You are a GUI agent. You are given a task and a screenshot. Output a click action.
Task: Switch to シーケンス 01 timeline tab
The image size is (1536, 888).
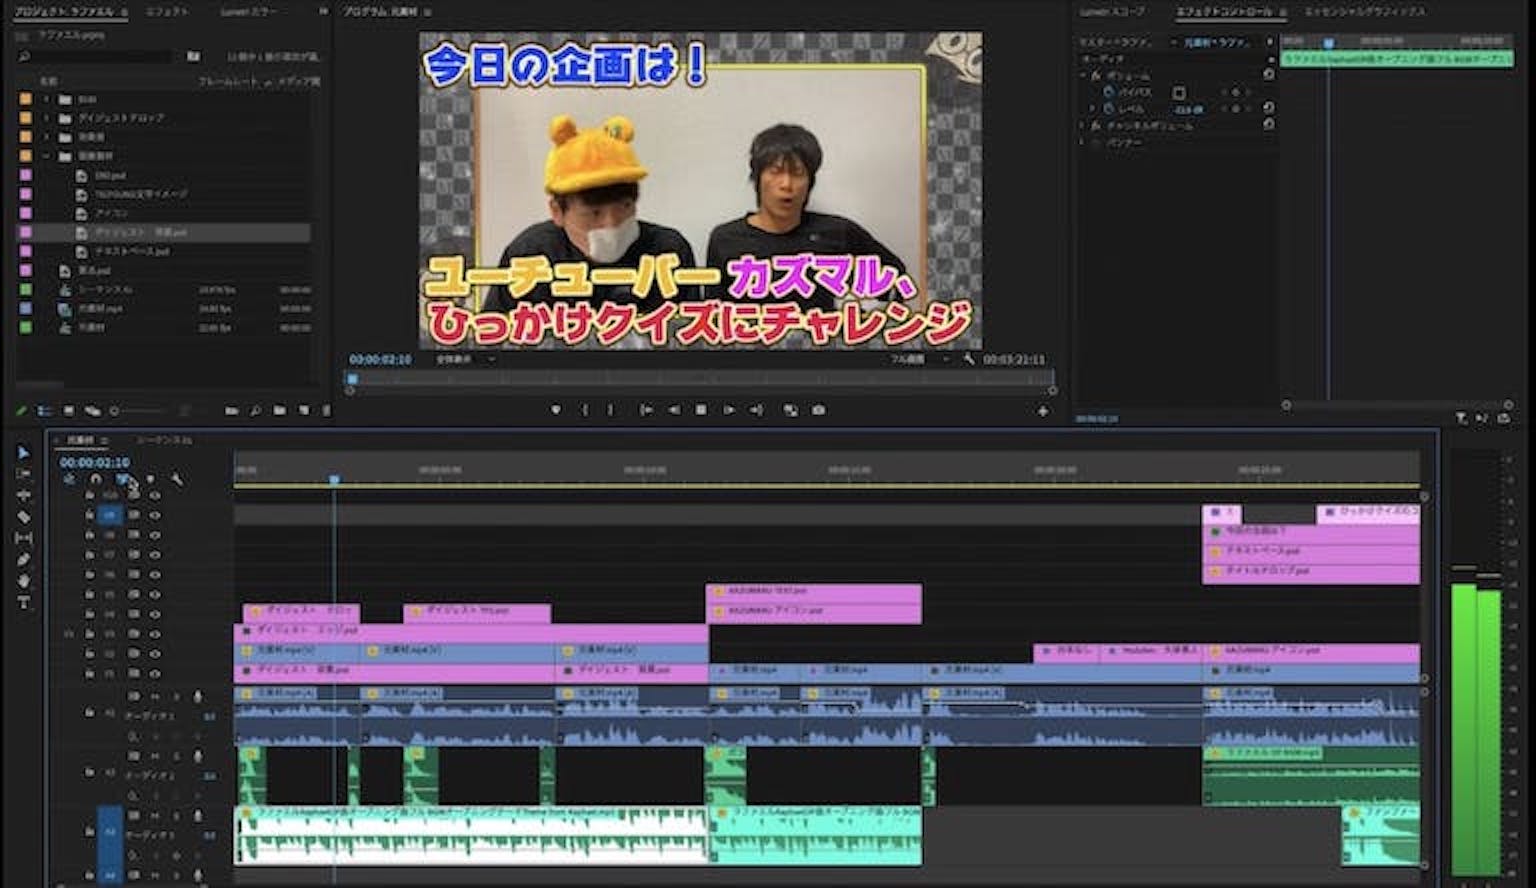click(164, 440)
